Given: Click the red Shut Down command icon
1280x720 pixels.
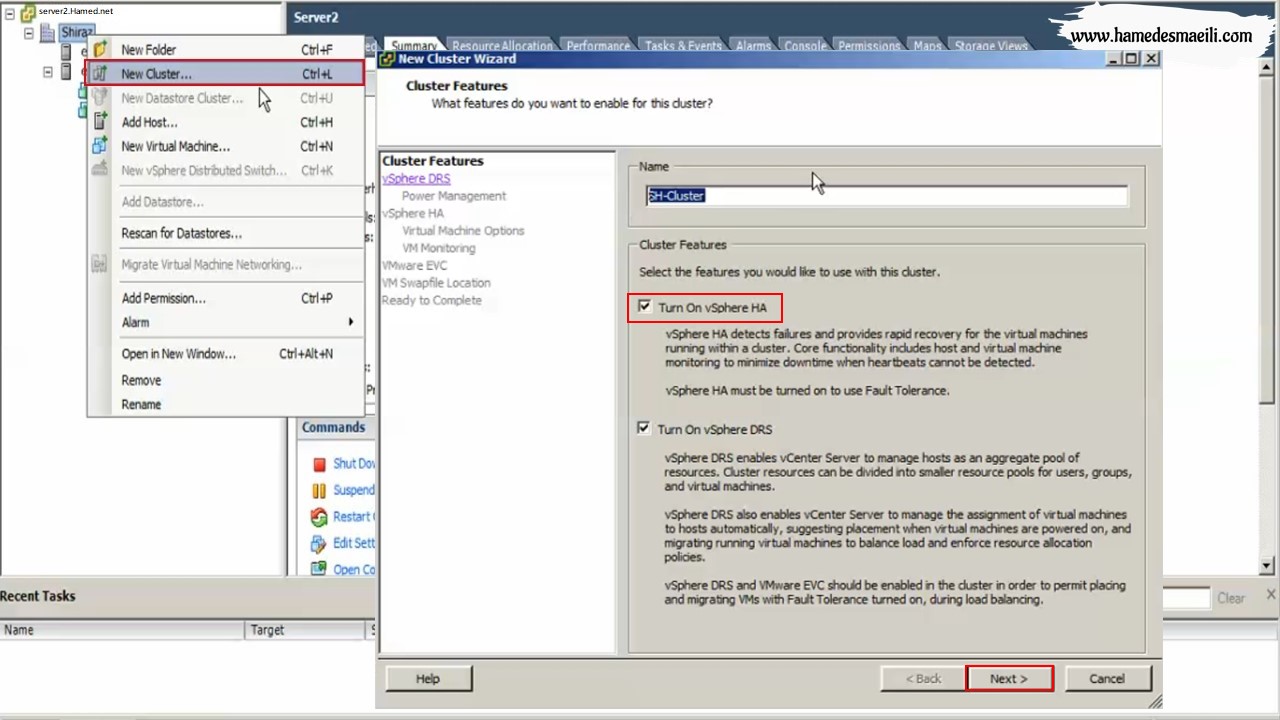Looking at the screenshot, I should click(x=319, y=464).
